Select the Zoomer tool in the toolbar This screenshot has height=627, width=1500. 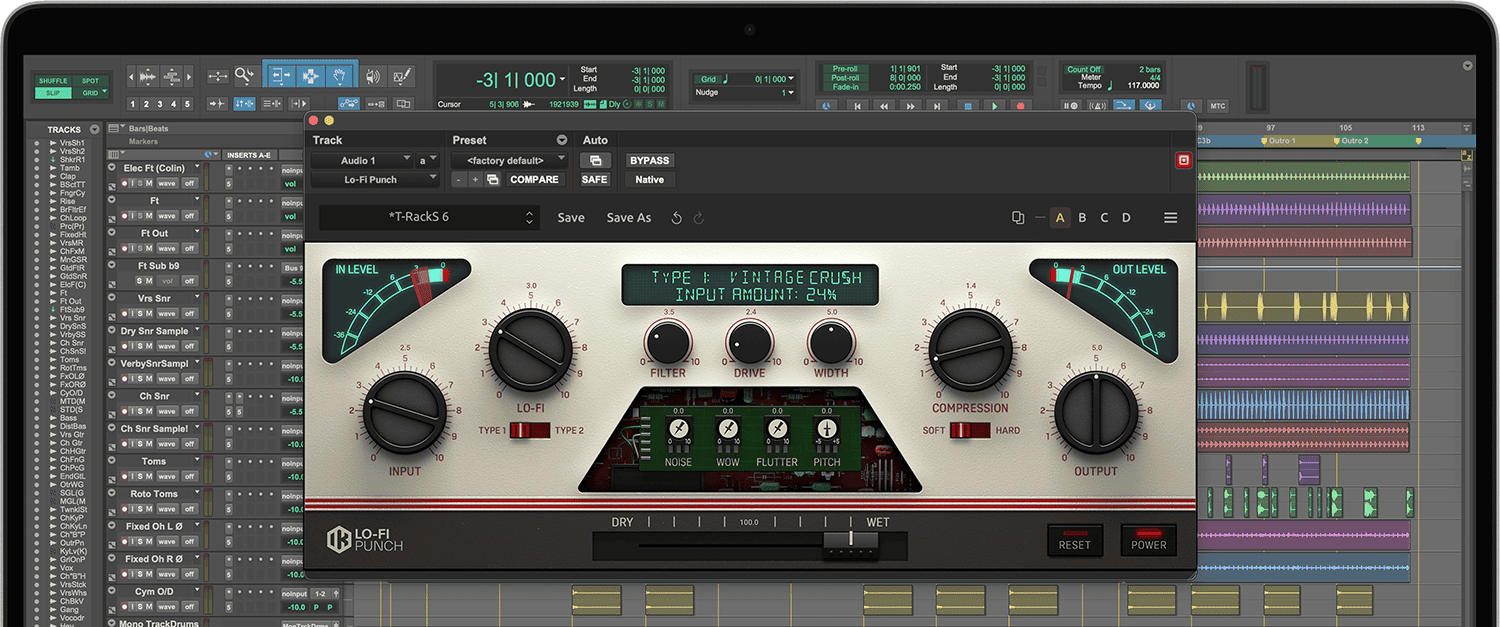pos(245,77)
